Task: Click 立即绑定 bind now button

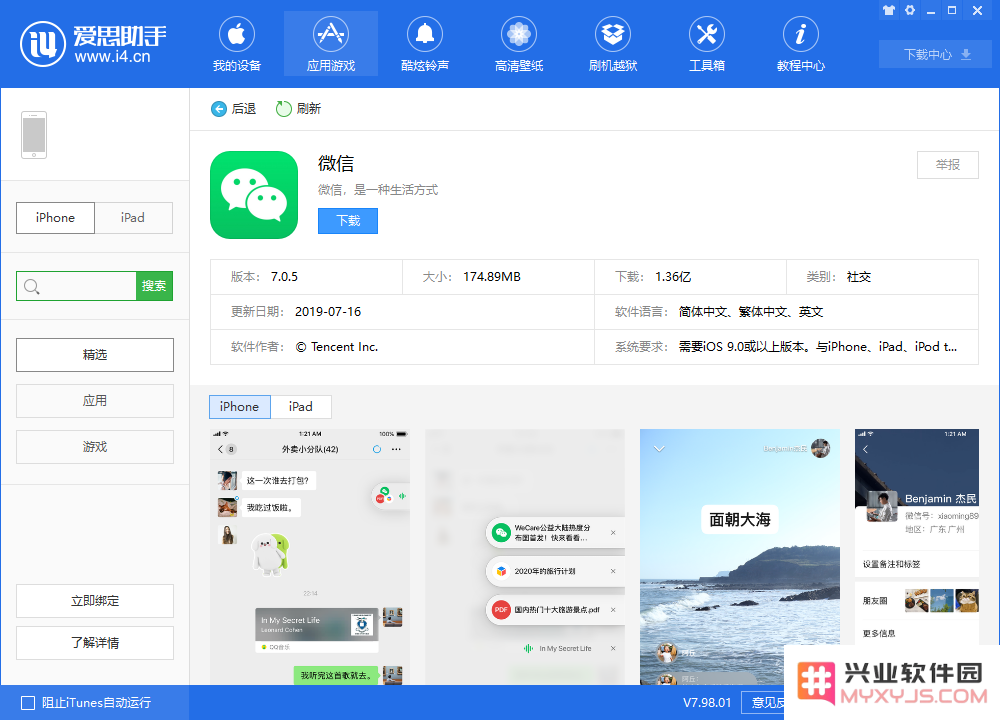Action: point(94,601)
